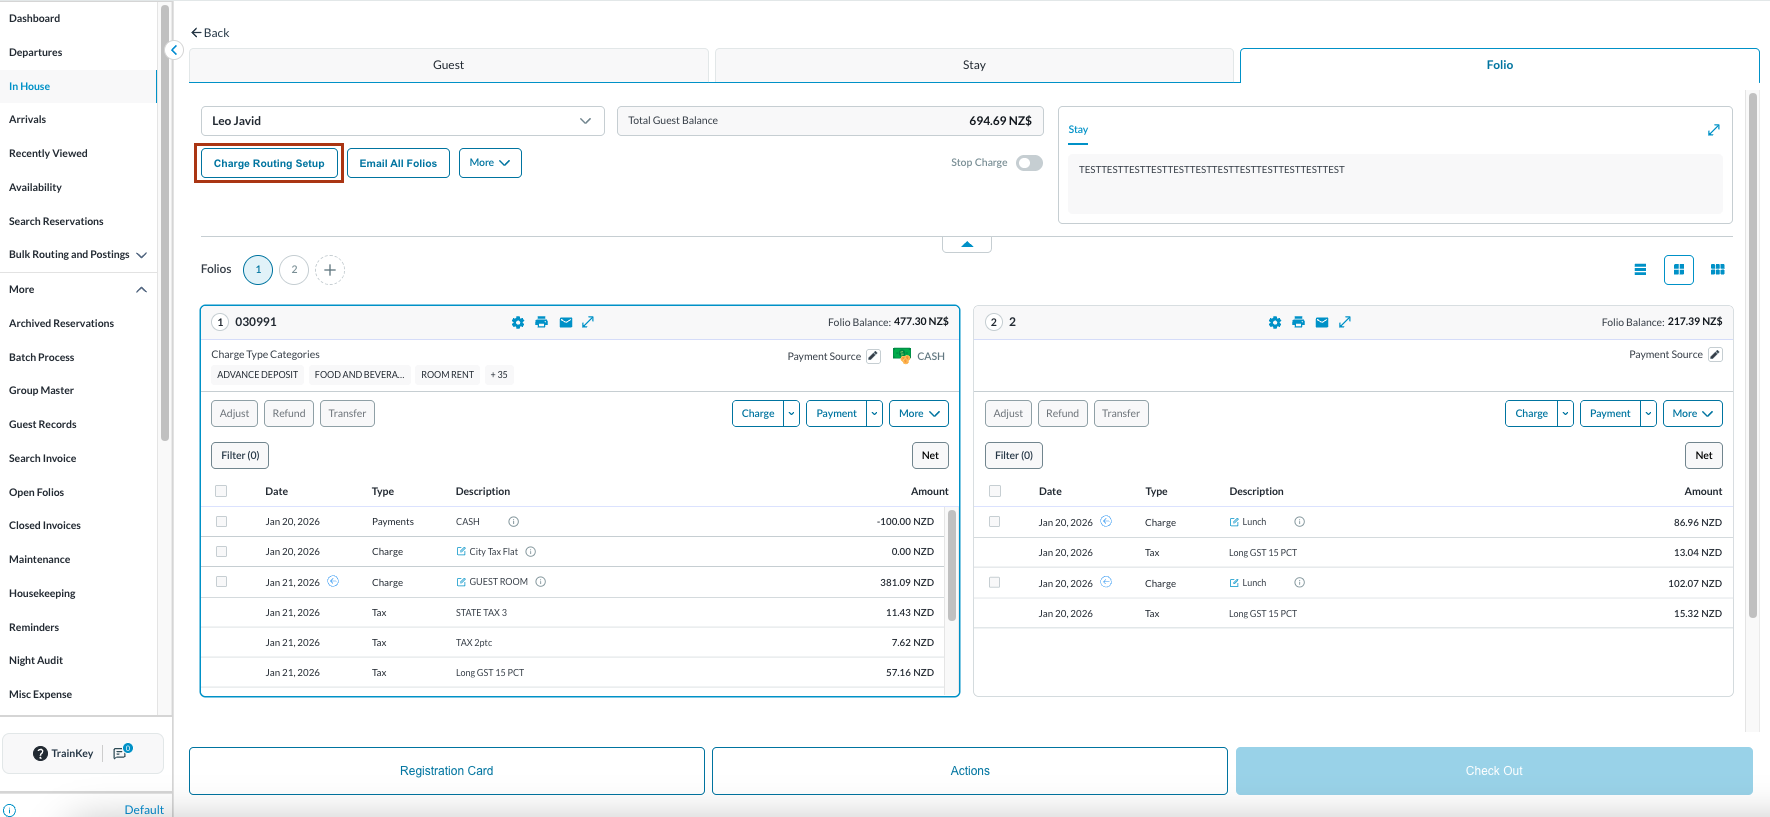Switch to three-column grid view icon

tap(1718, 269)
